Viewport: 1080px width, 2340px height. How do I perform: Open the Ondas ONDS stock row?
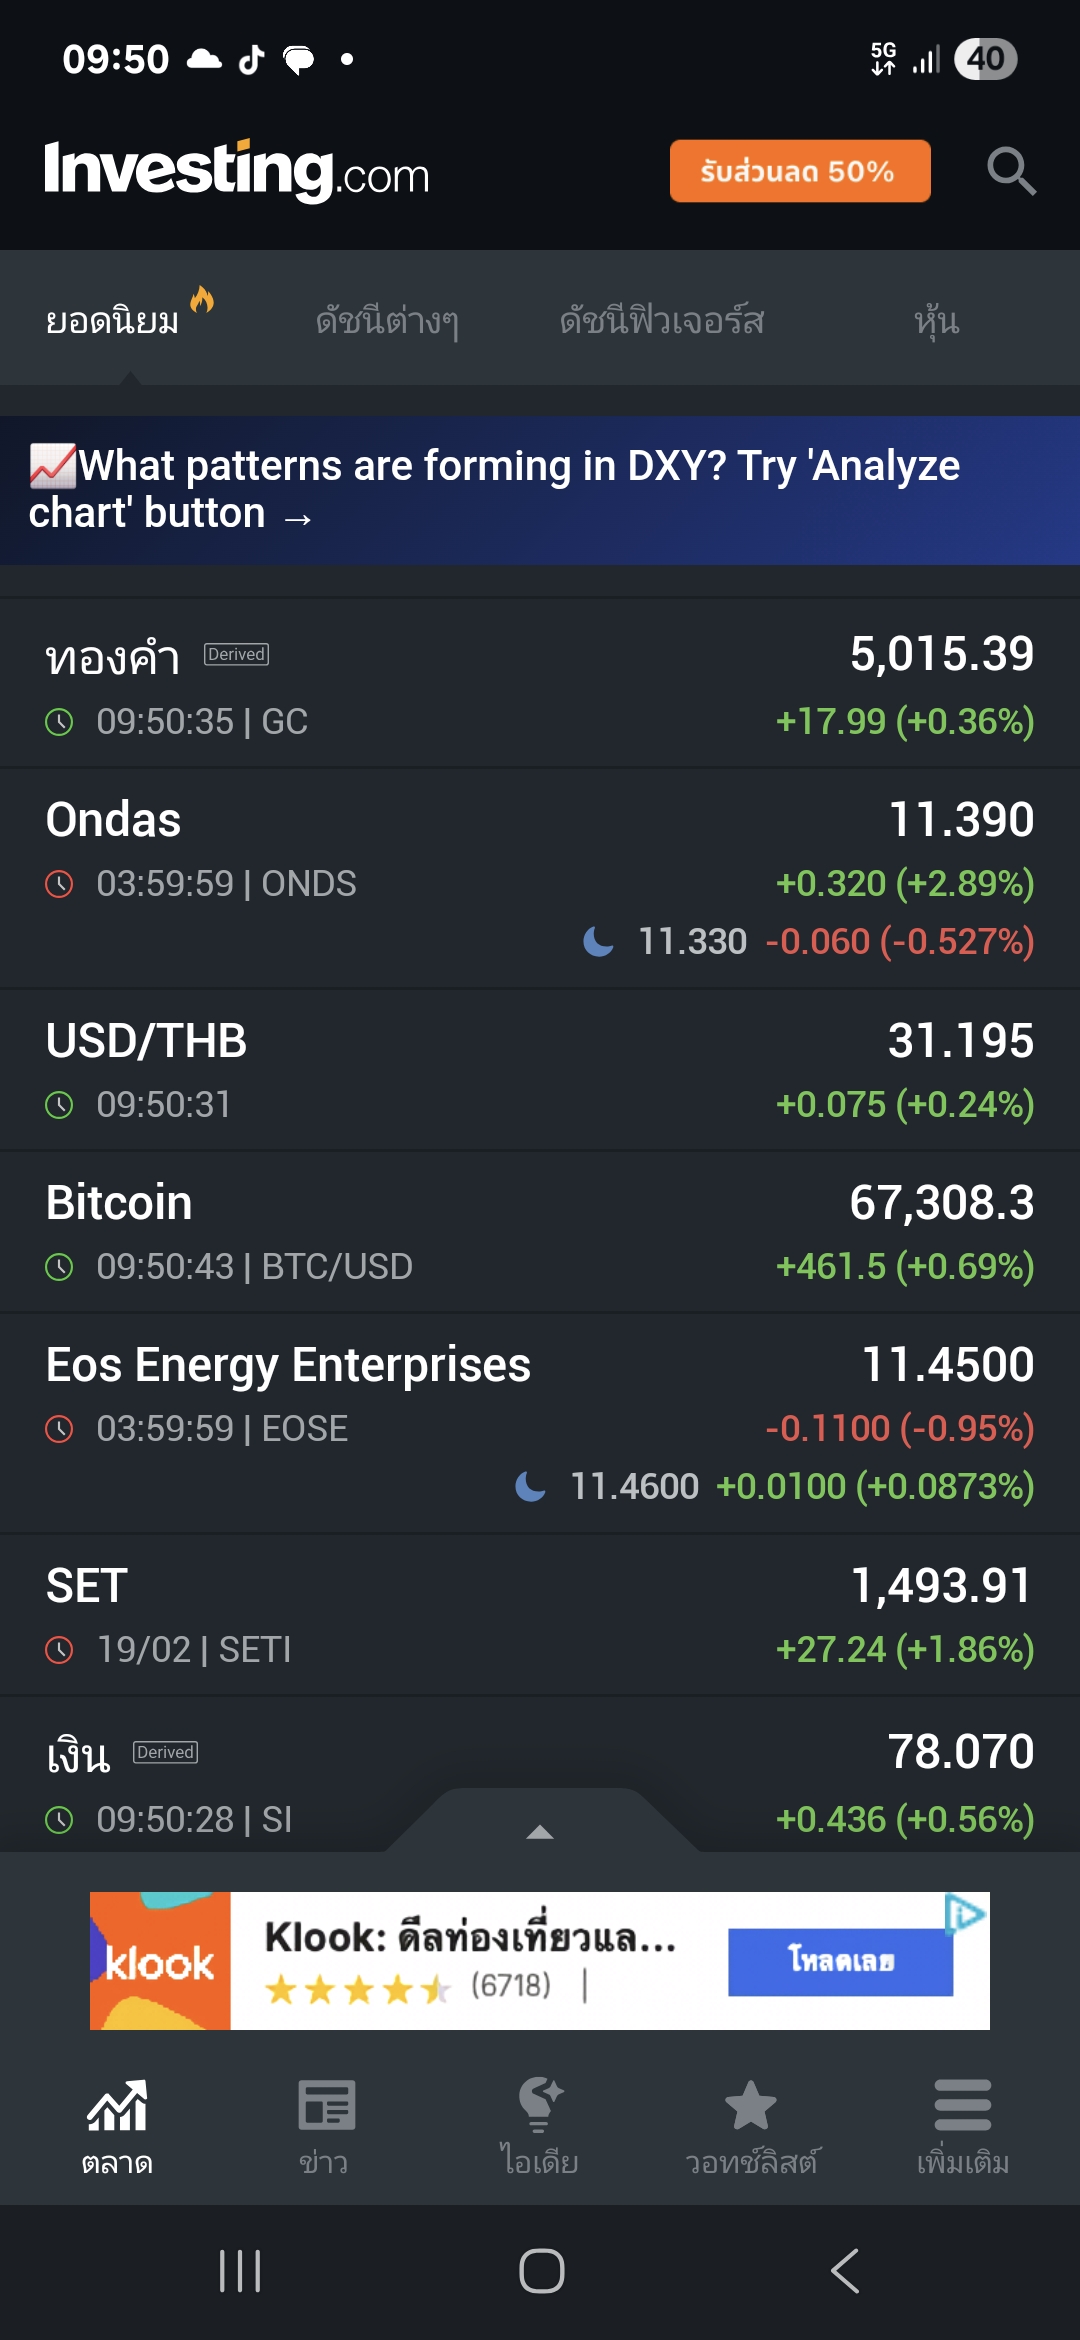pyautogui.click(x=540, y=878)
